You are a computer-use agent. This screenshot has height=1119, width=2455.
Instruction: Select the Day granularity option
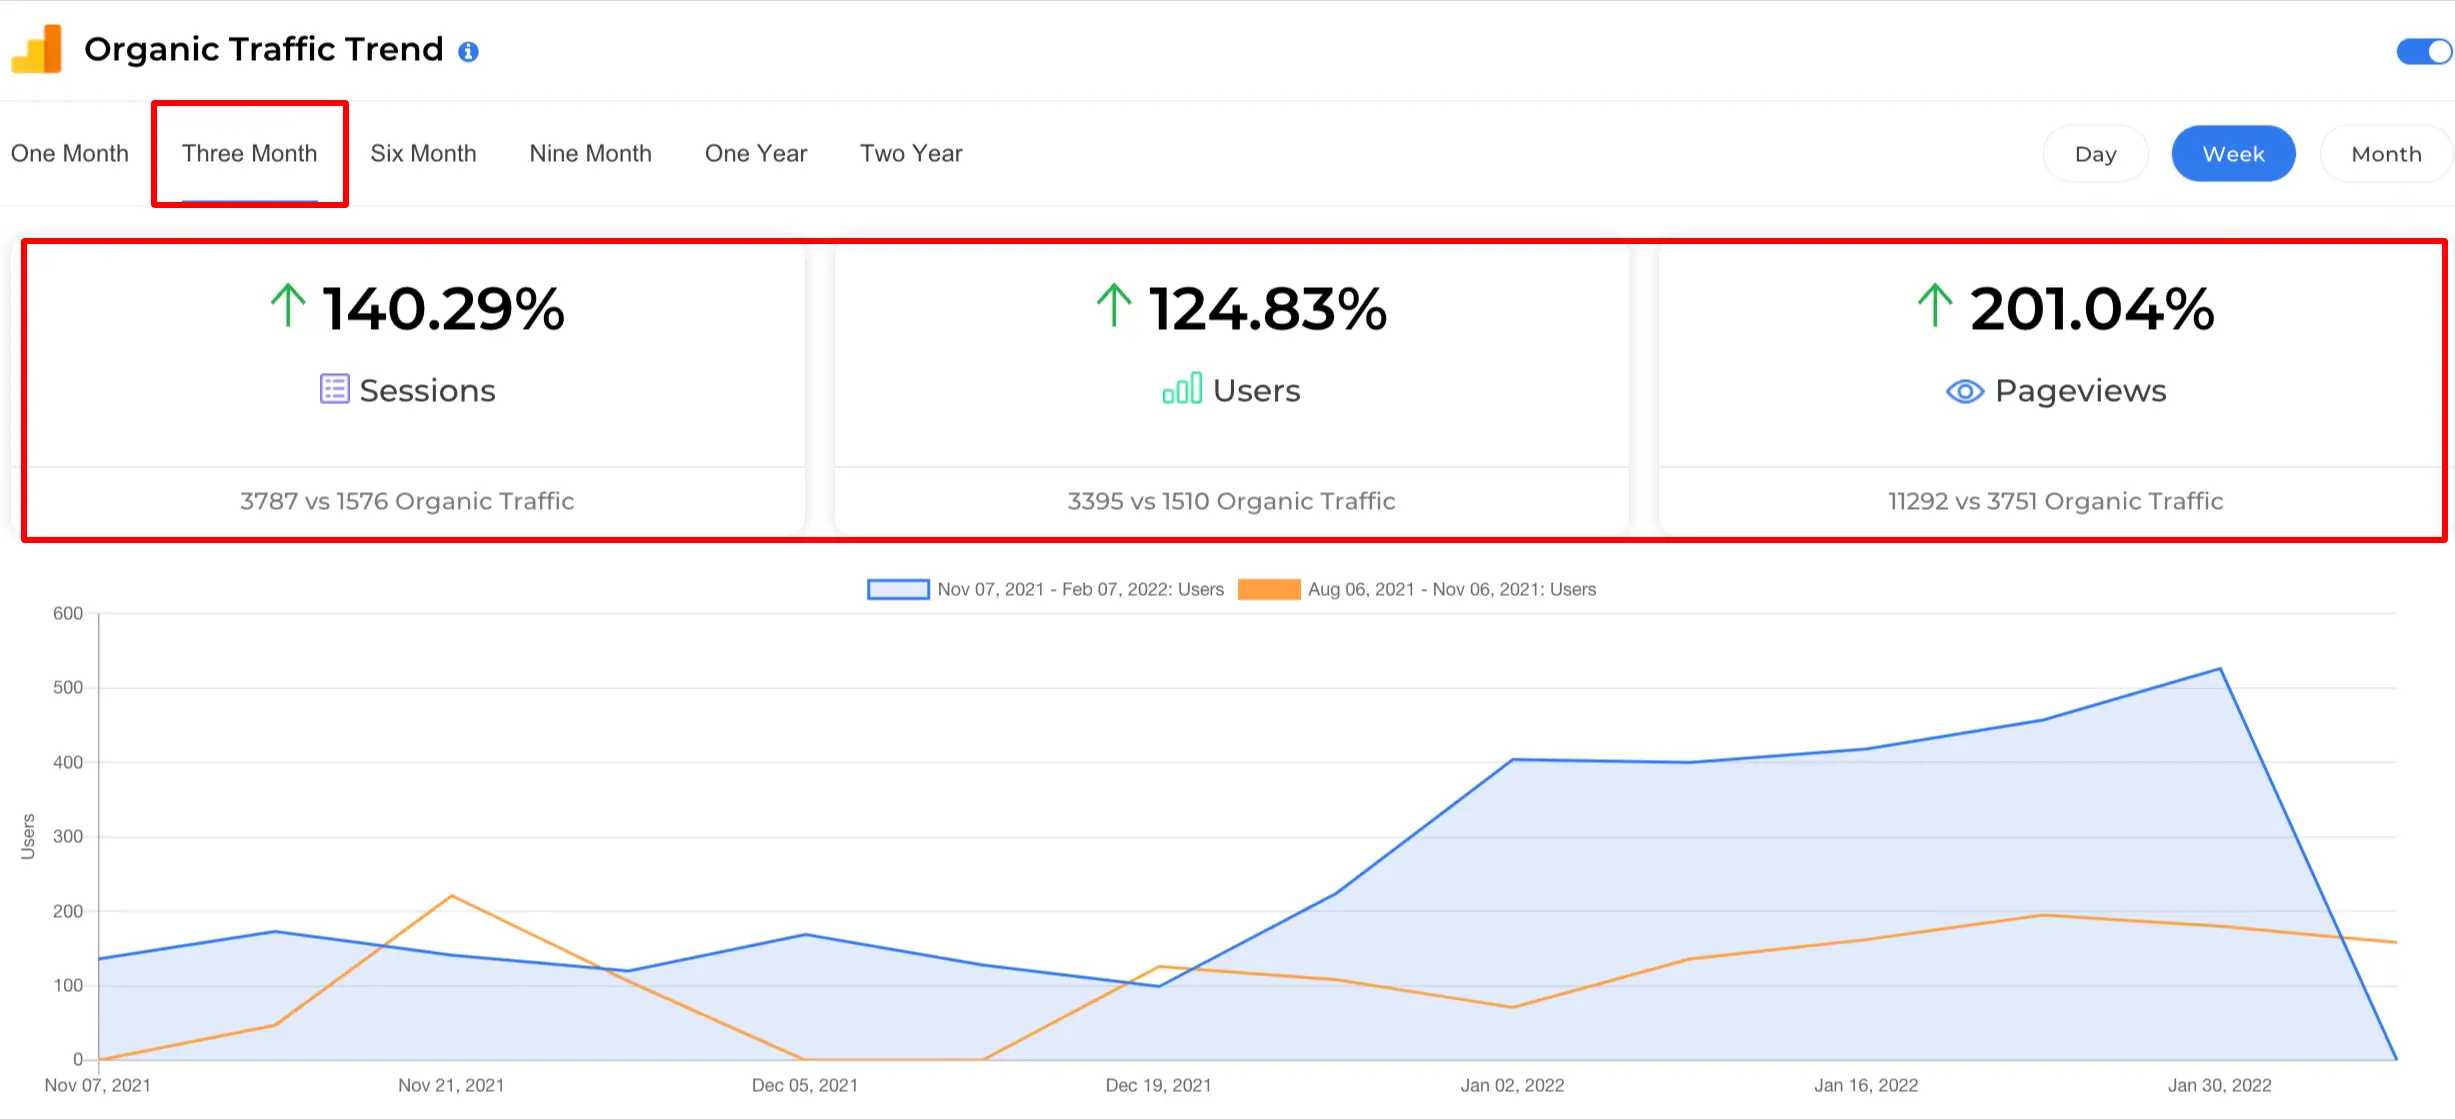pos(2095,154)
